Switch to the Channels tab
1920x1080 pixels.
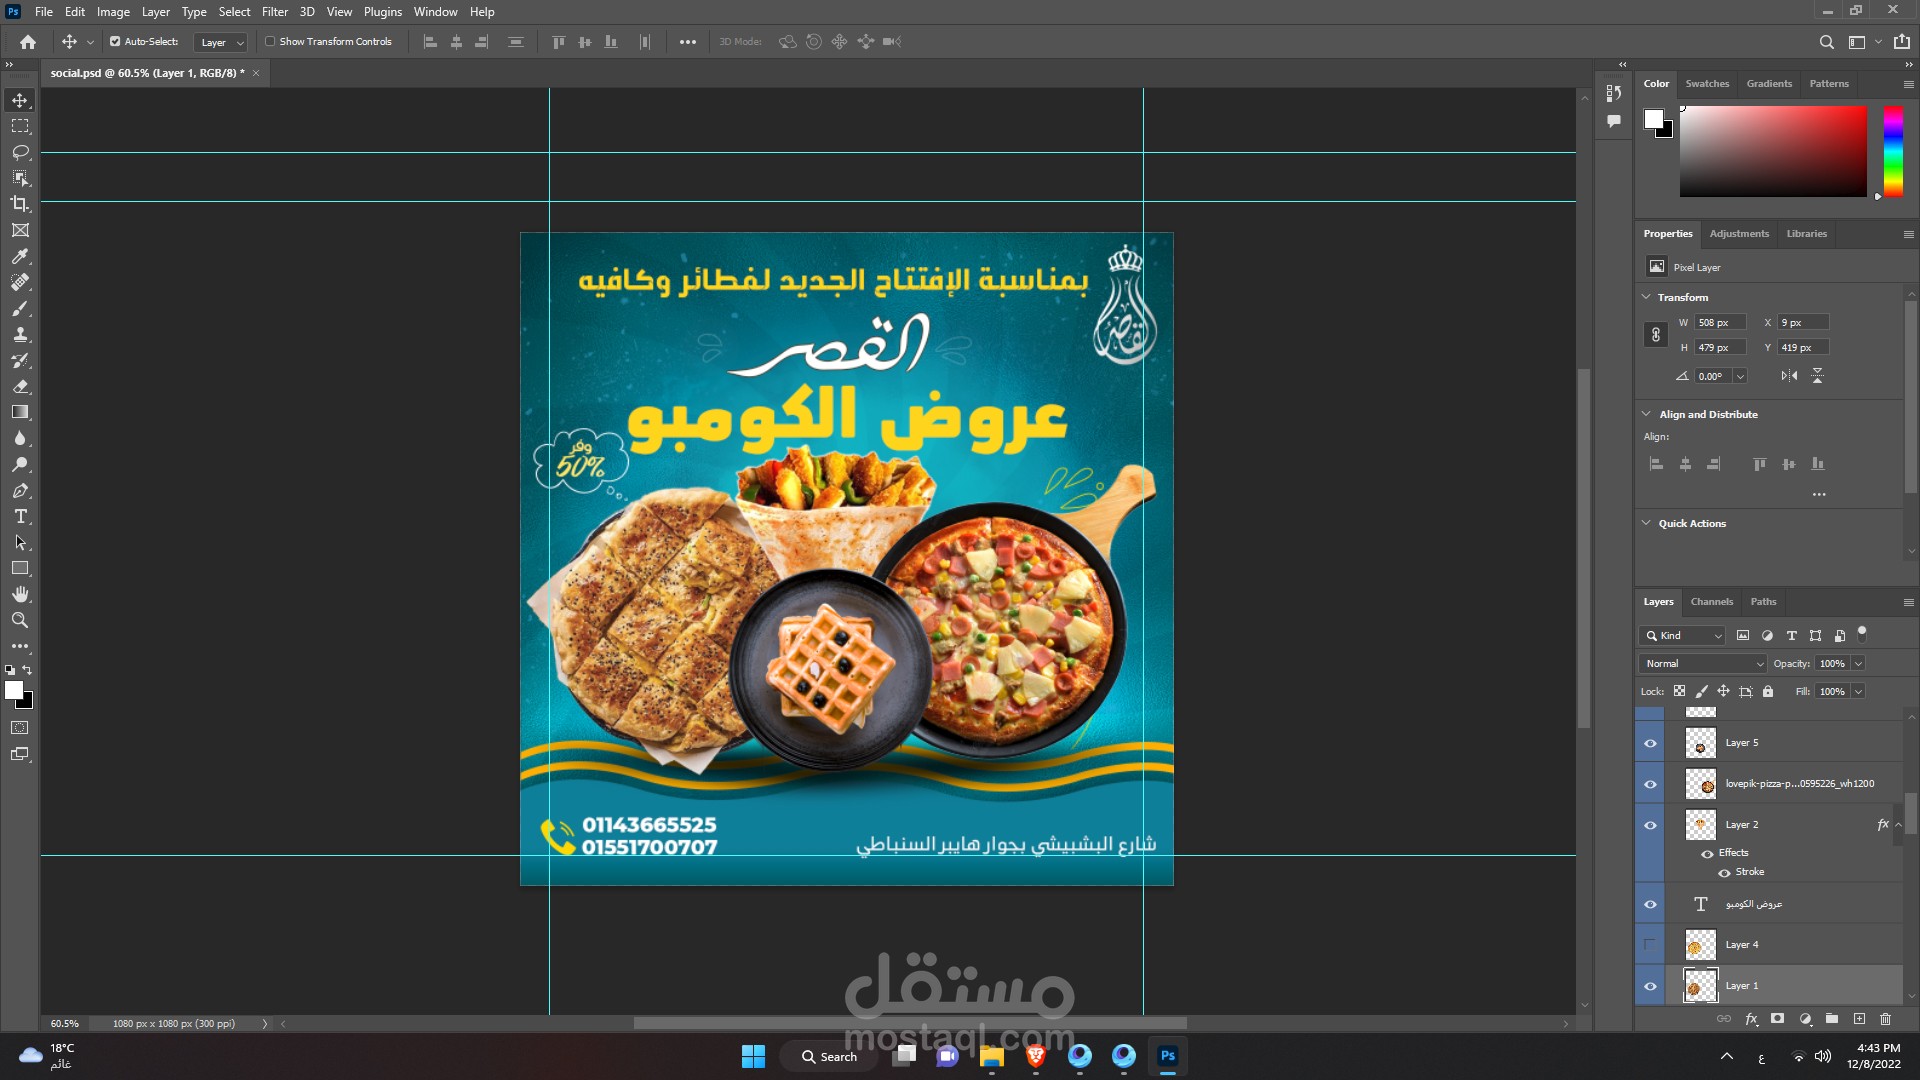tap(1711, 602)
